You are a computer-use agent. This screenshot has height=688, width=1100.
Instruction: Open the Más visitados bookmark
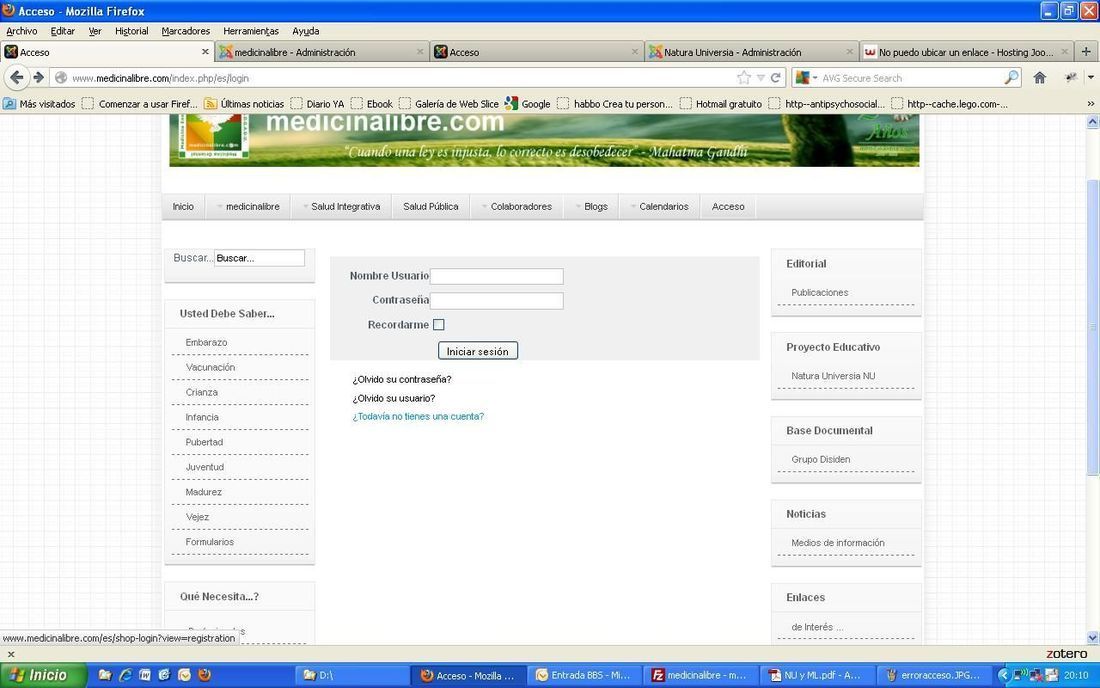coord(39,104)
